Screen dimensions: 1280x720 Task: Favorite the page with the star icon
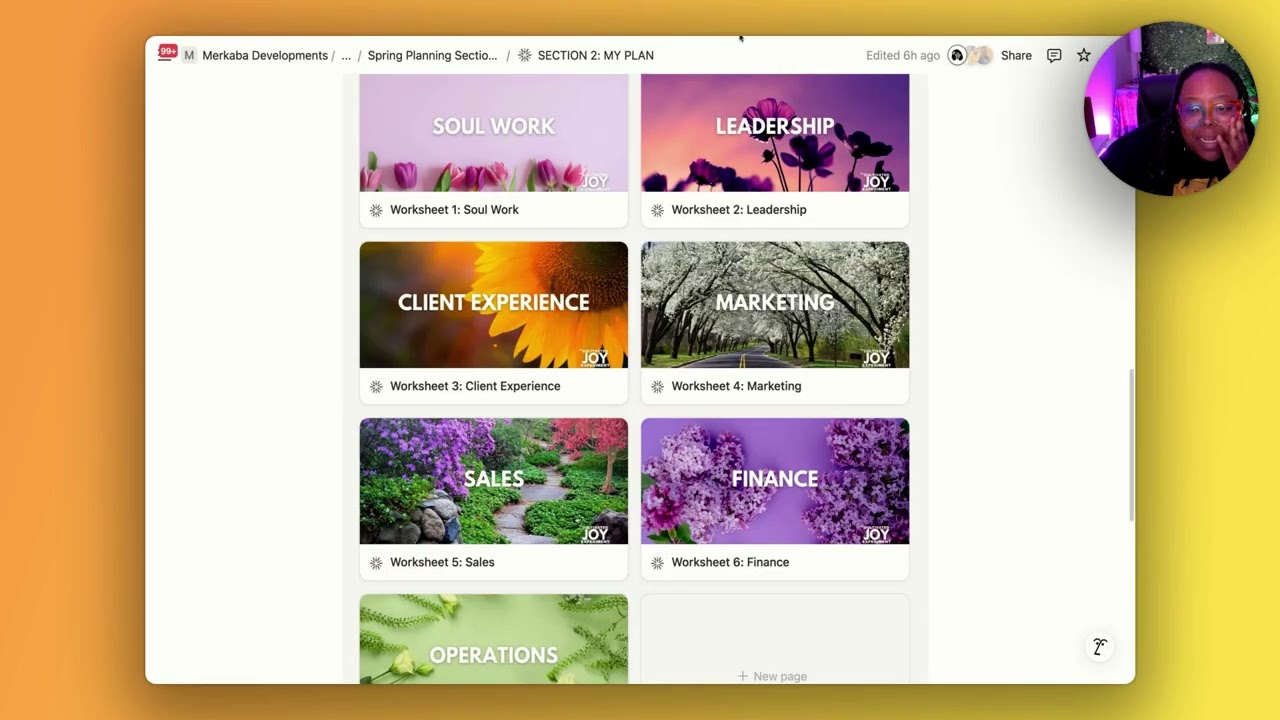[1084, 55]
